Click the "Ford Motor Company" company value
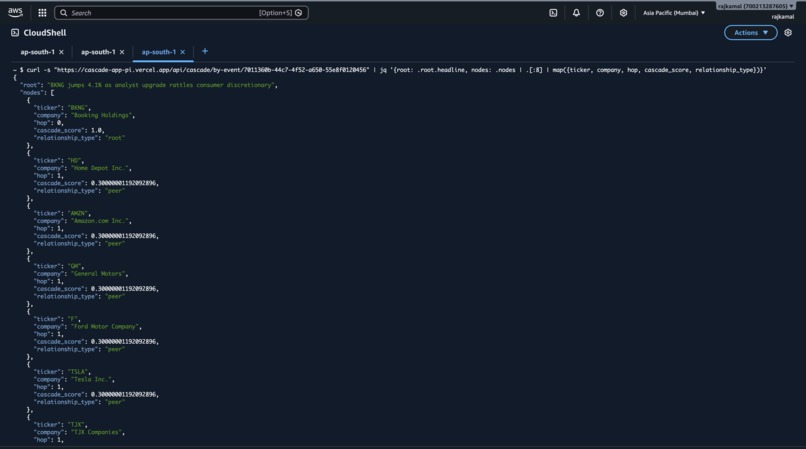806x449 pixels. point(105,327)
